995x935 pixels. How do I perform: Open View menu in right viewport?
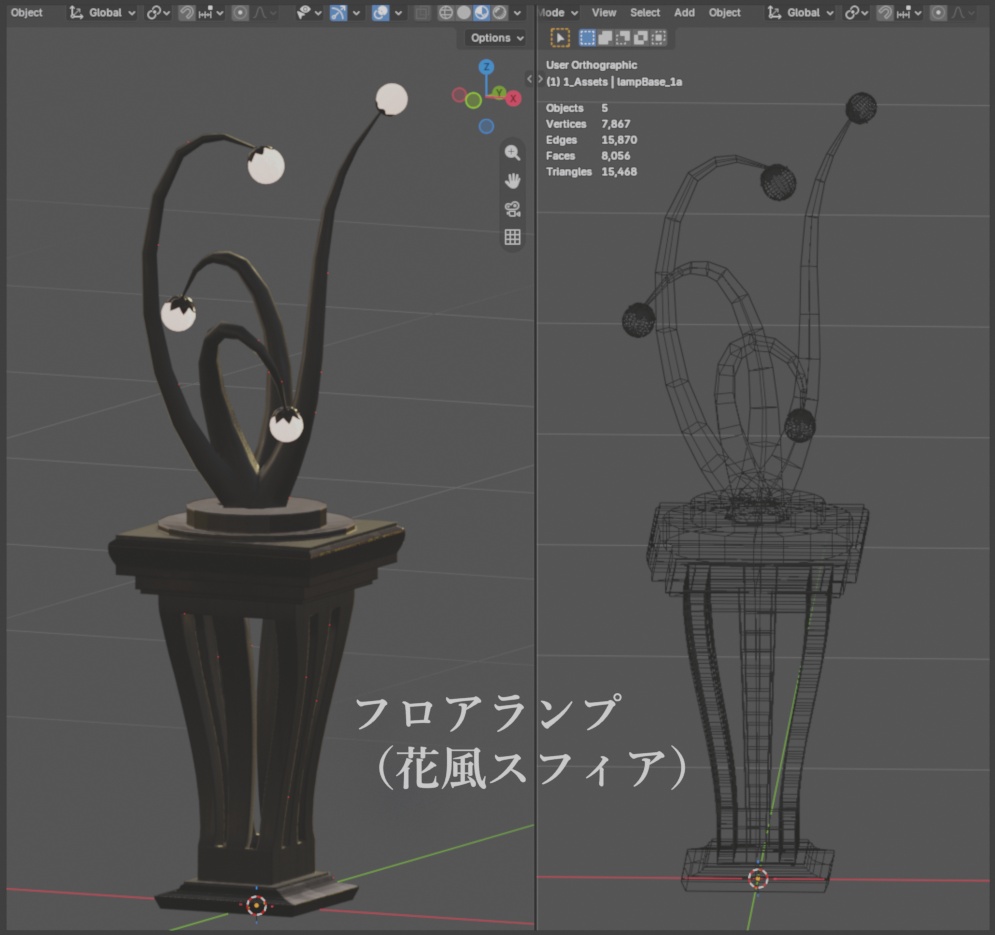(603, 13)
